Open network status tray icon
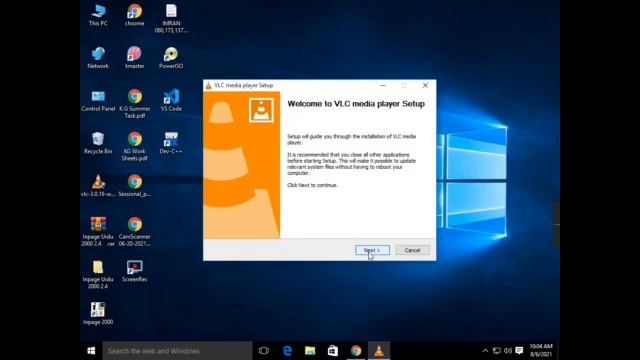The image size is (640, 360). point(496,351)
